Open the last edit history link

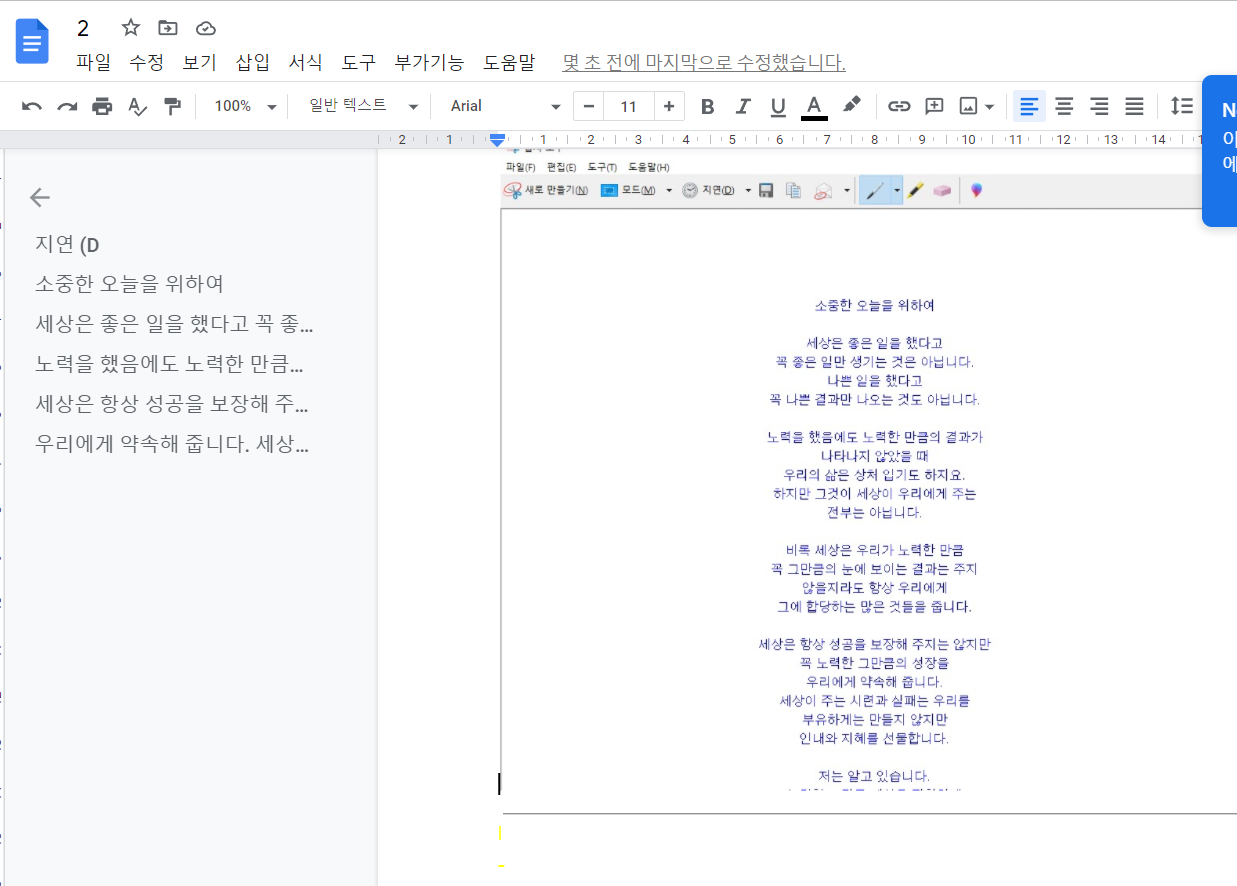[x=704, y=62]
